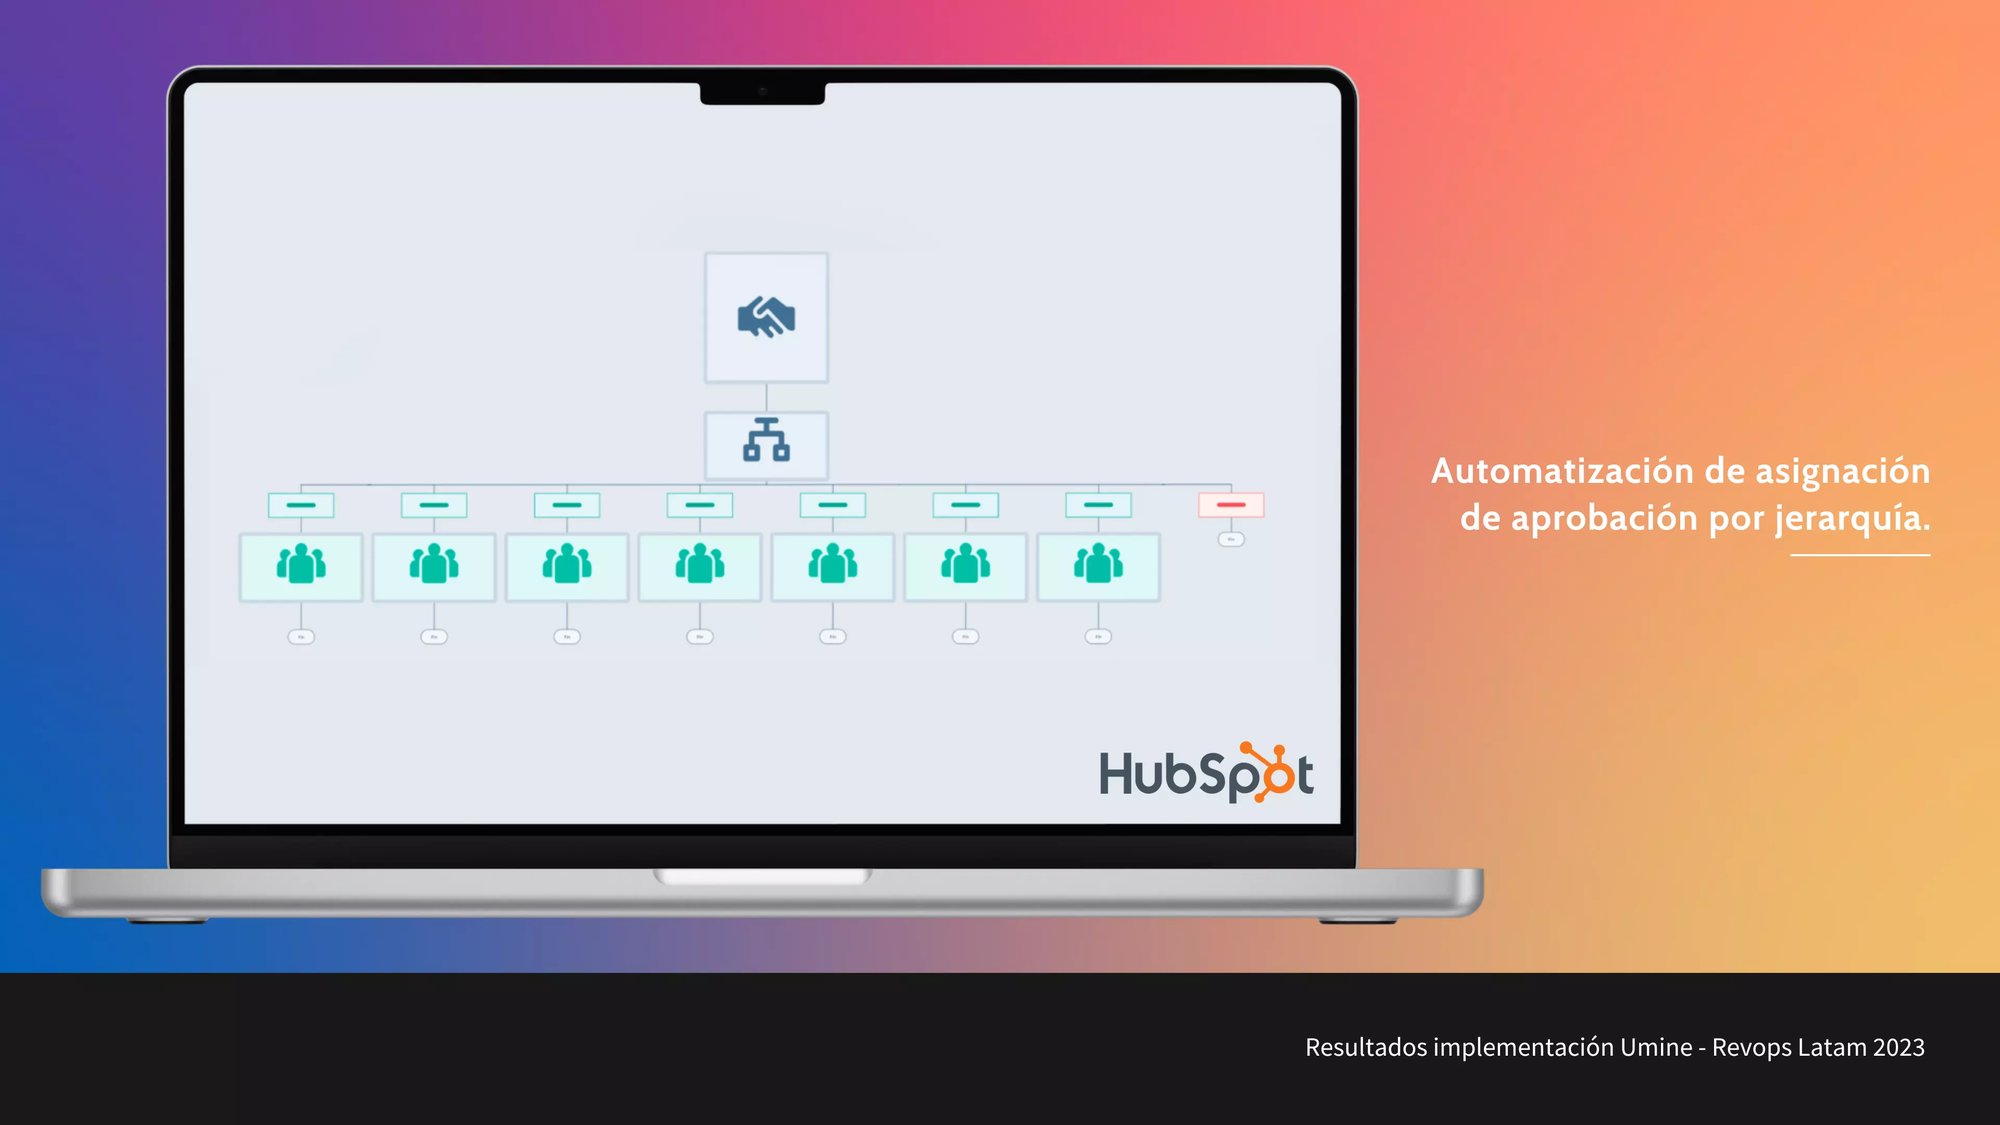Viewport: 2000px width, 1125px height.
Task: Expand the node below third group
Action: tap(567, 636)
